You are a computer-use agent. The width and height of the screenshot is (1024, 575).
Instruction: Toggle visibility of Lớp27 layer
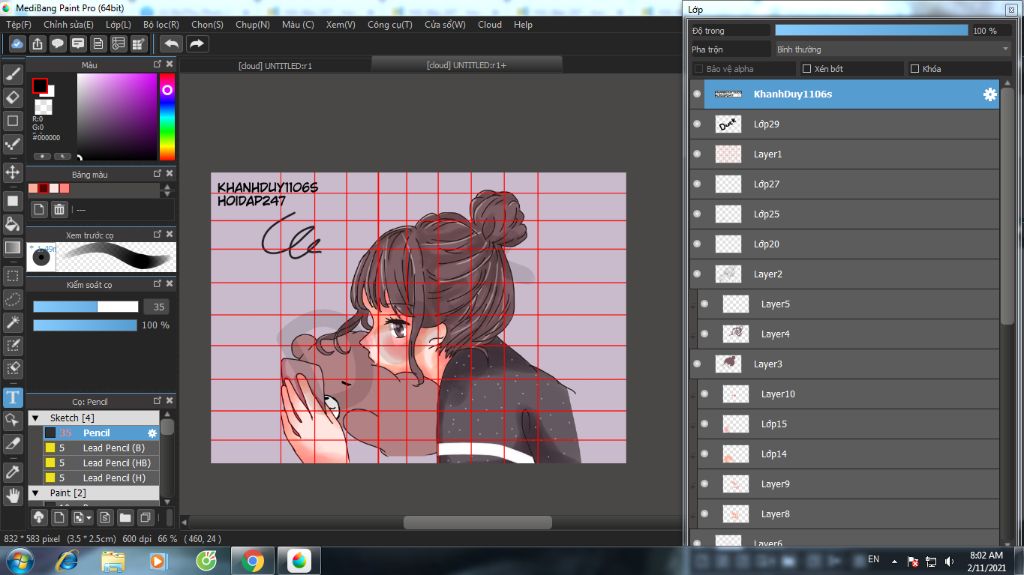pos(697,184)
